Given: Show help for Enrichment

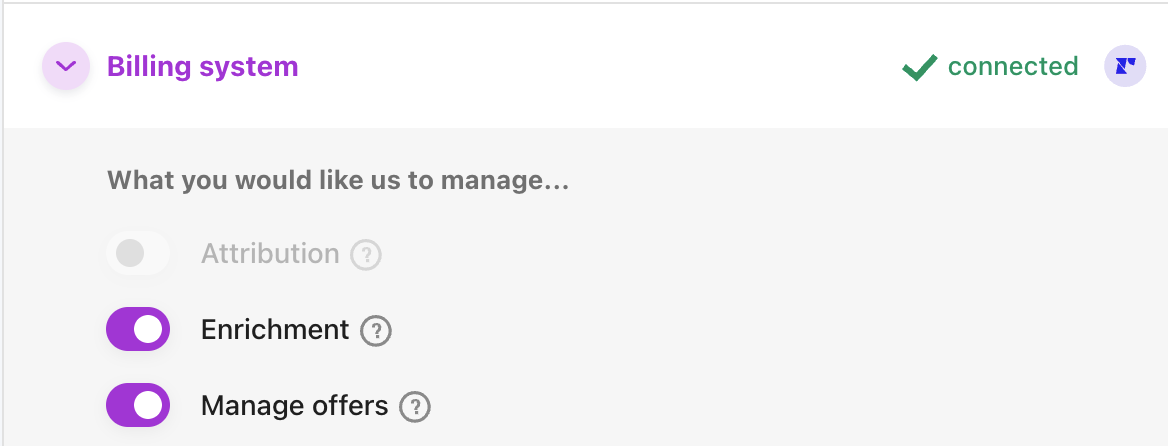Looking at the screenshot, I should point(376,330).
